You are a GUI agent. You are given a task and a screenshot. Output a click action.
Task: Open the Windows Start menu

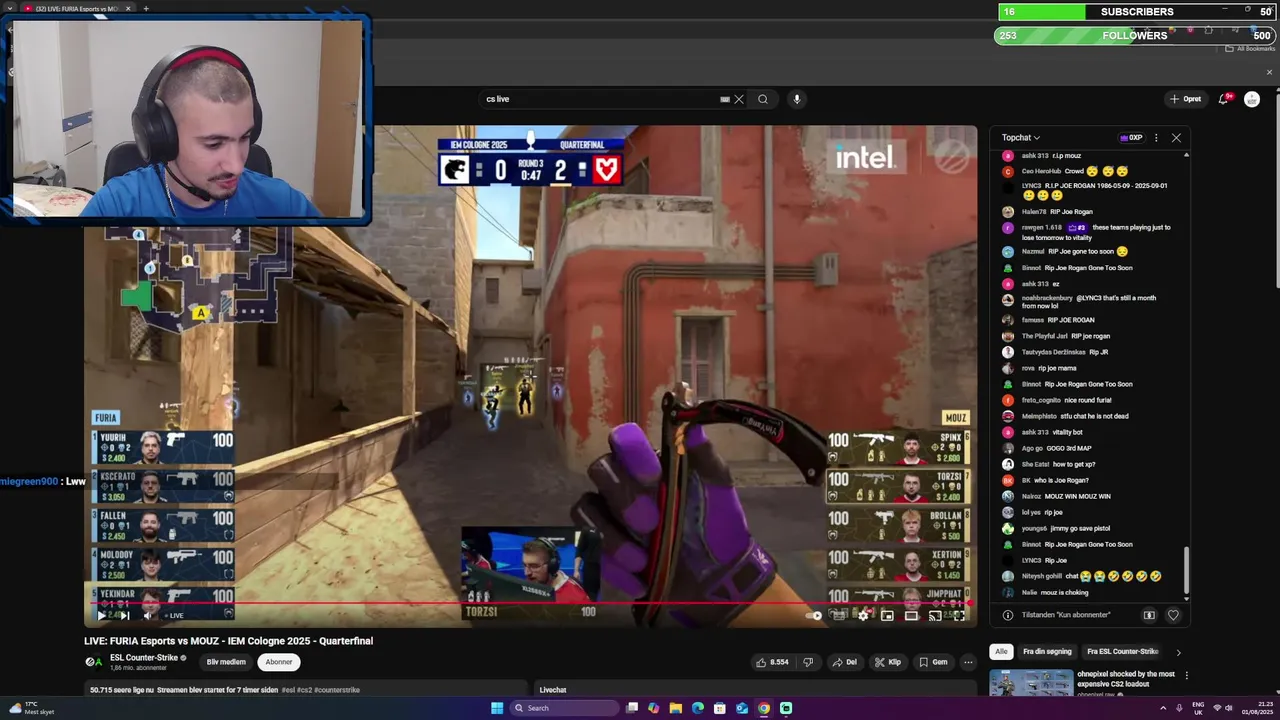pyautogui.click(x=497, y=708)
